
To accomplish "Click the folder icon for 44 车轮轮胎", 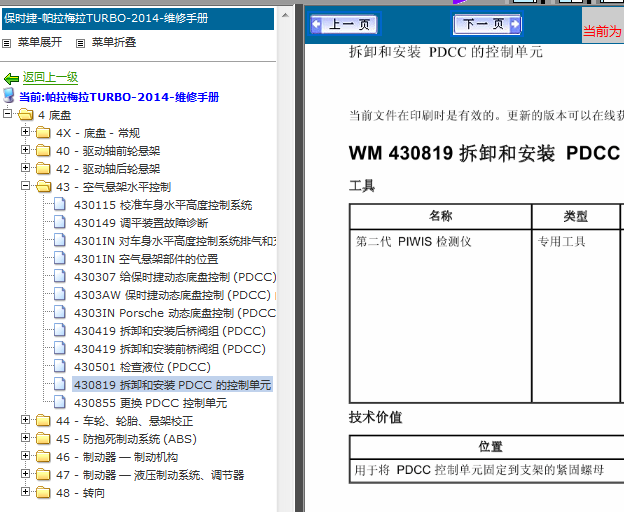I will (43, 421).
